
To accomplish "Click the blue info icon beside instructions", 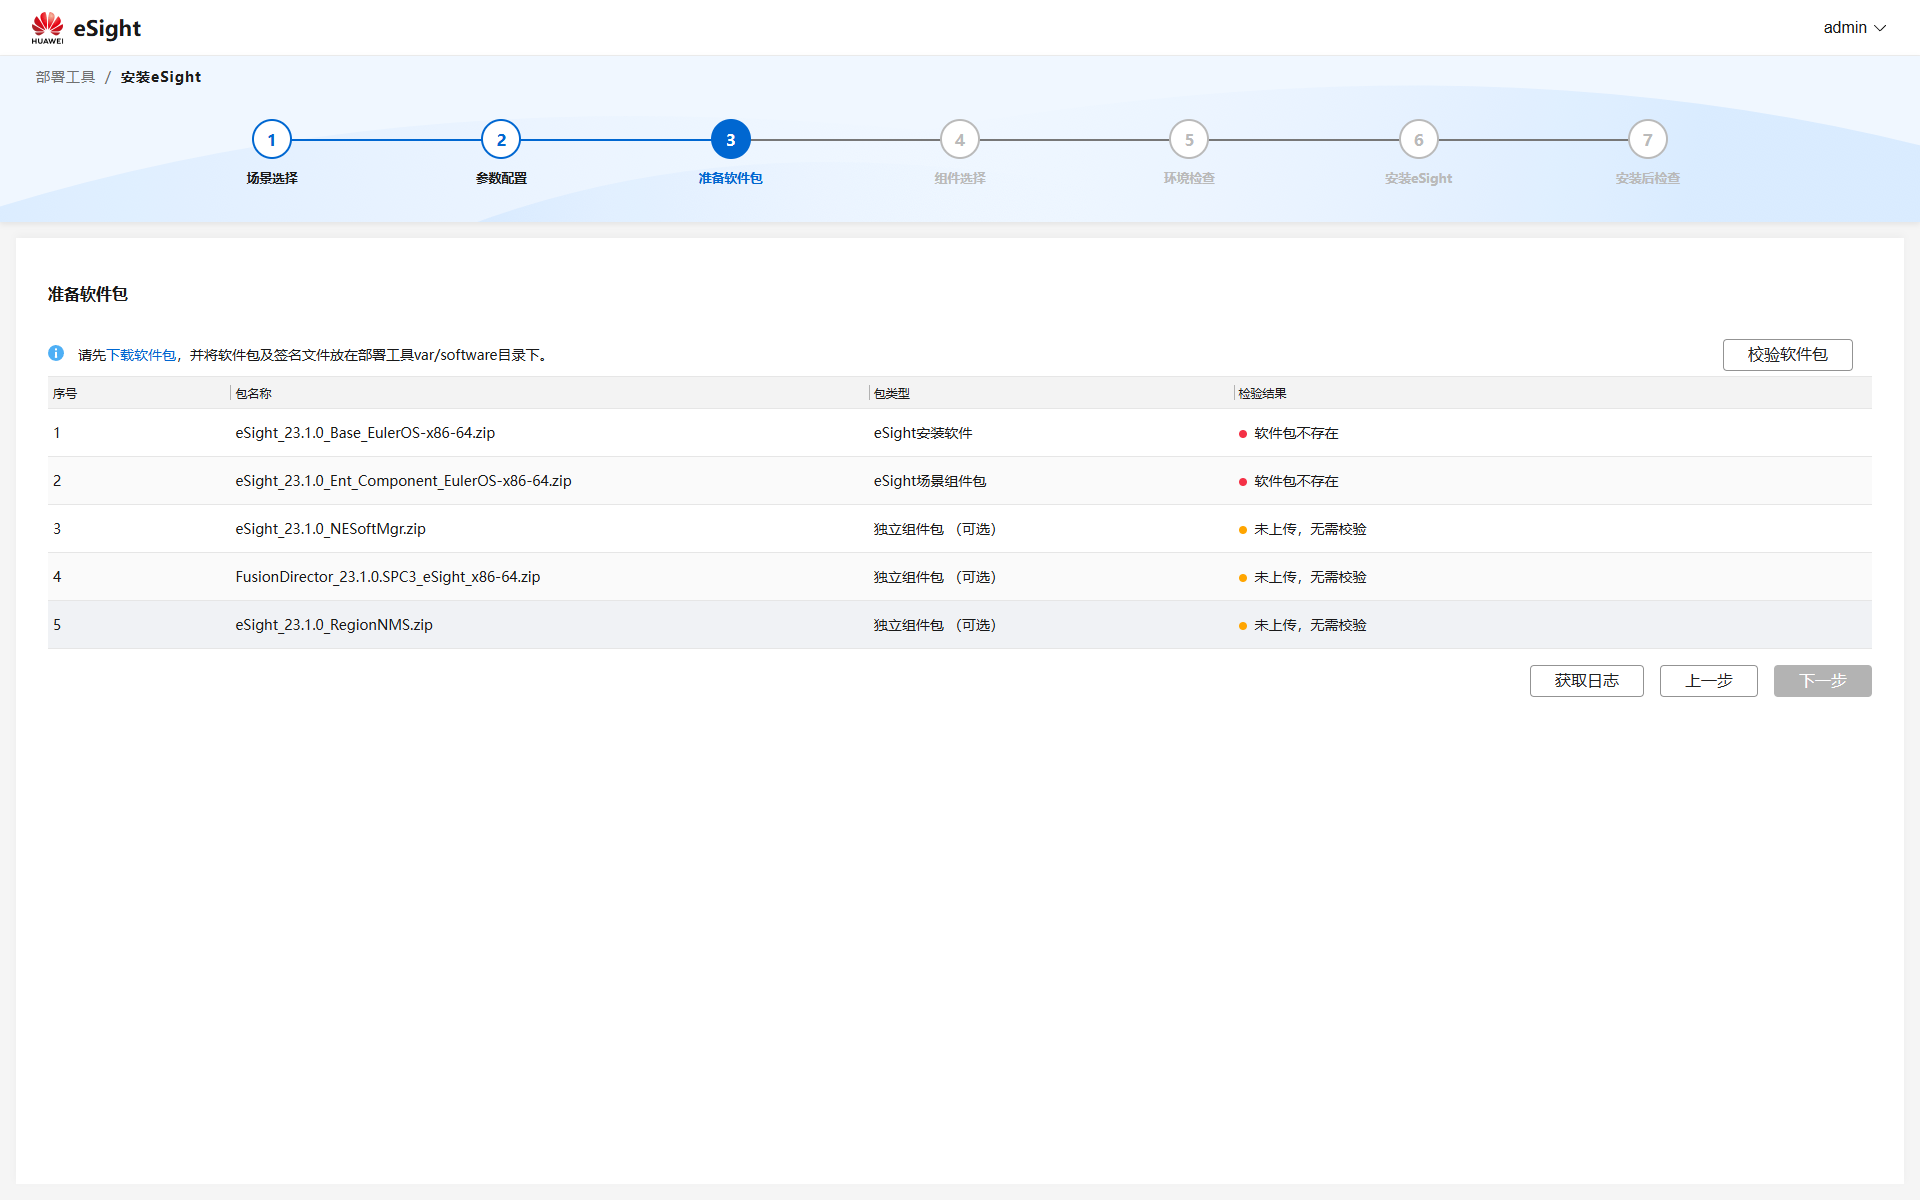I will tap(56, 353).
